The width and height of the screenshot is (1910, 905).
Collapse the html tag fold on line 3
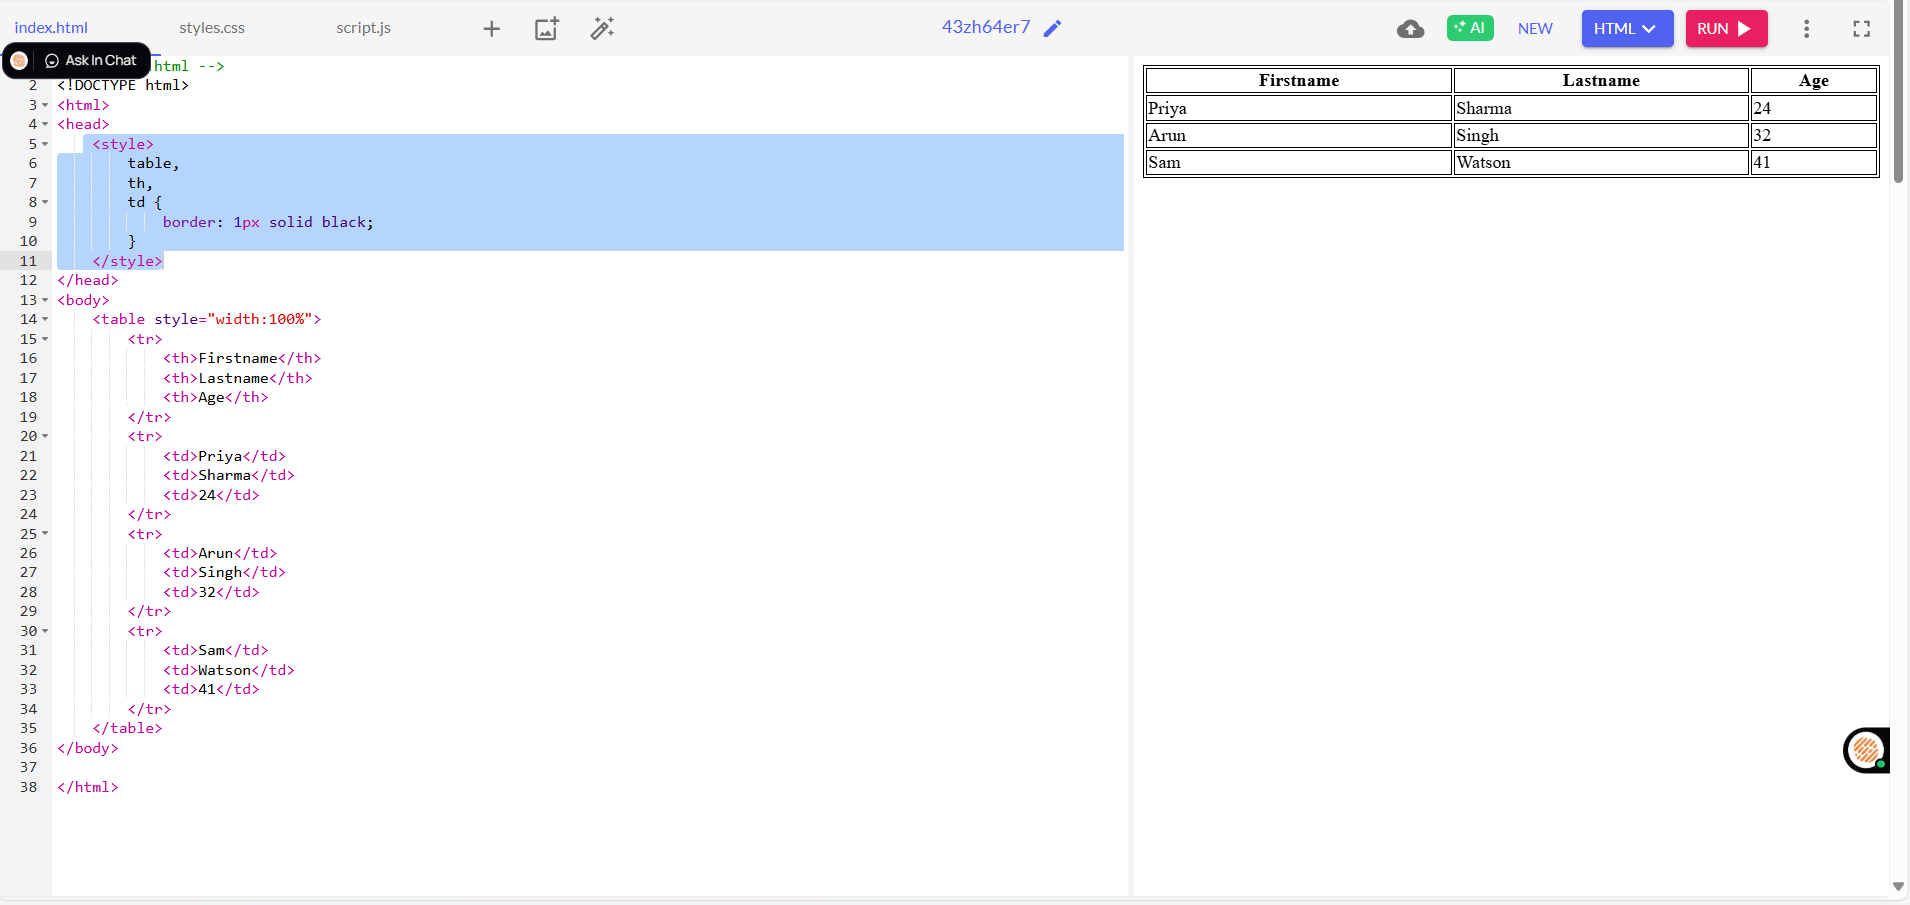[45, 105]
